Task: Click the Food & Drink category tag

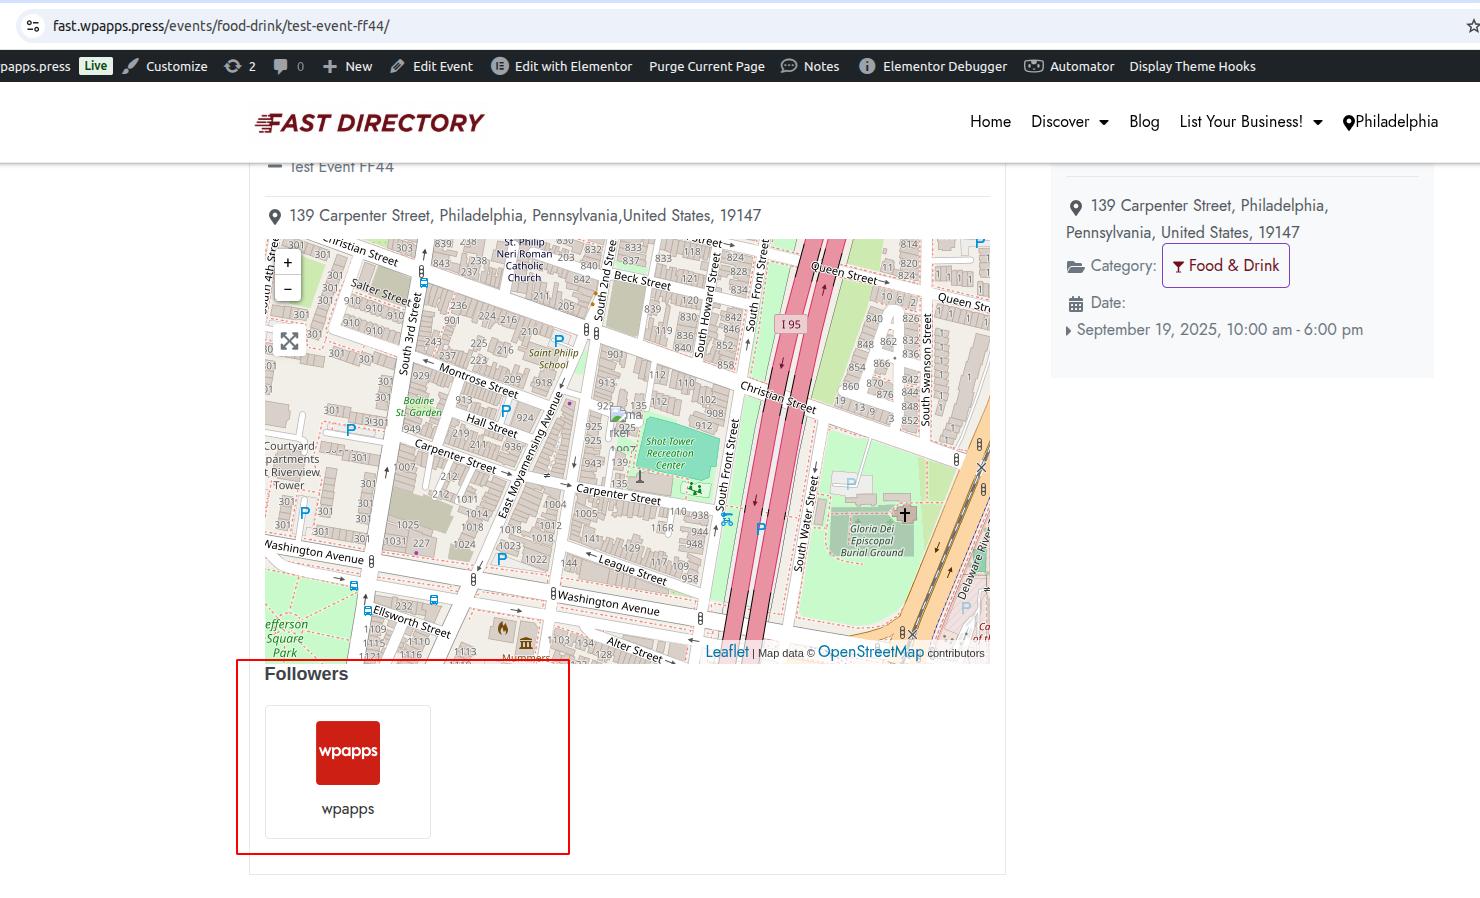Action: (1225, 266)
